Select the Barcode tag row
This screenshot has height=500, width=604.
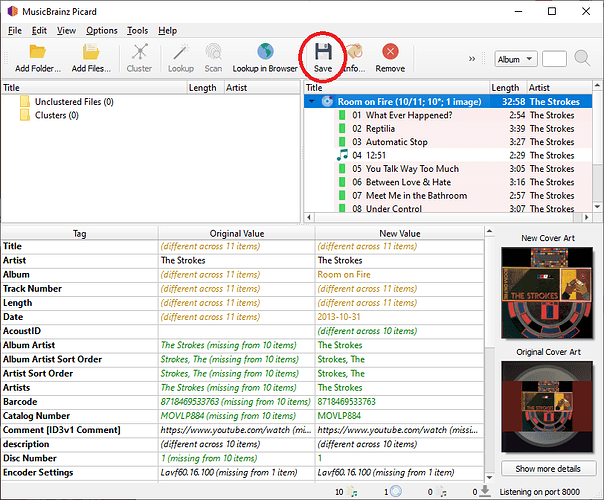(243, 402)
